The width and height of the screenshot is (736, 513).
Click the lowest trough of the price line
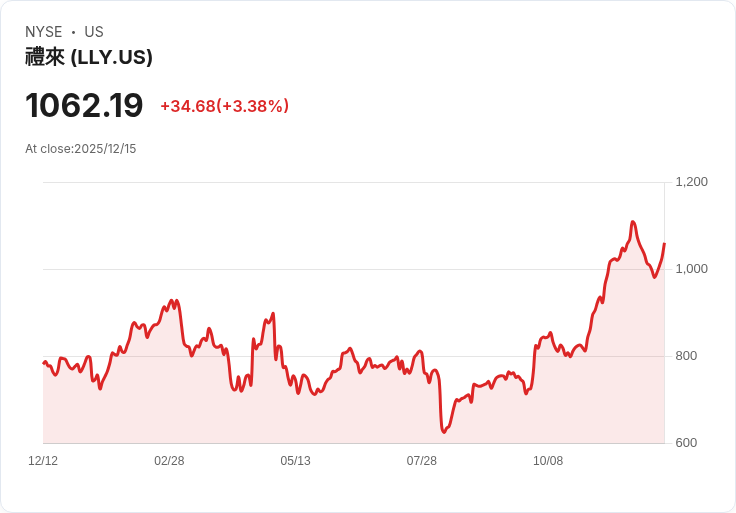(443, 432)
